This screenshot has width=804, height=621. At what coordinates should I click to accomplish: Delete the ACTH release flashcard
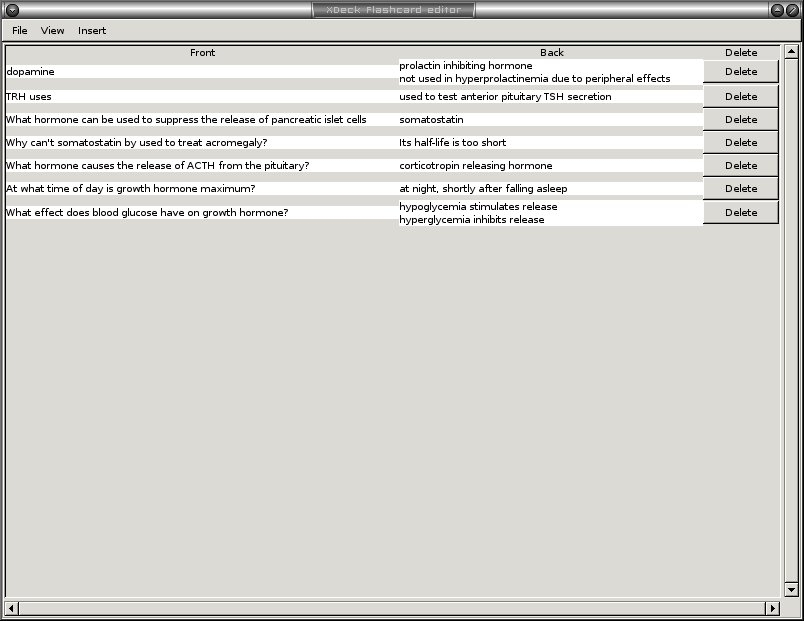point(740,166)
